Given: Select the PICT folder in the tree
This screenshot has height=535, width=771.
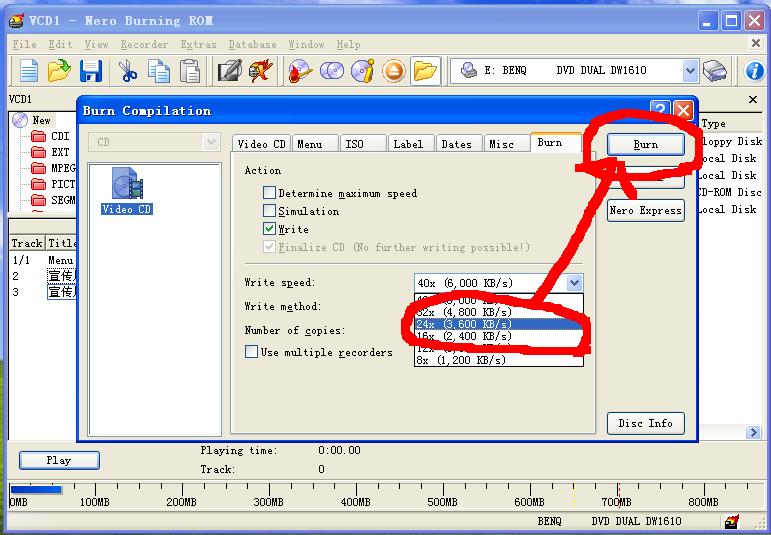Looking at the screenshot, I should pos(53,184).
